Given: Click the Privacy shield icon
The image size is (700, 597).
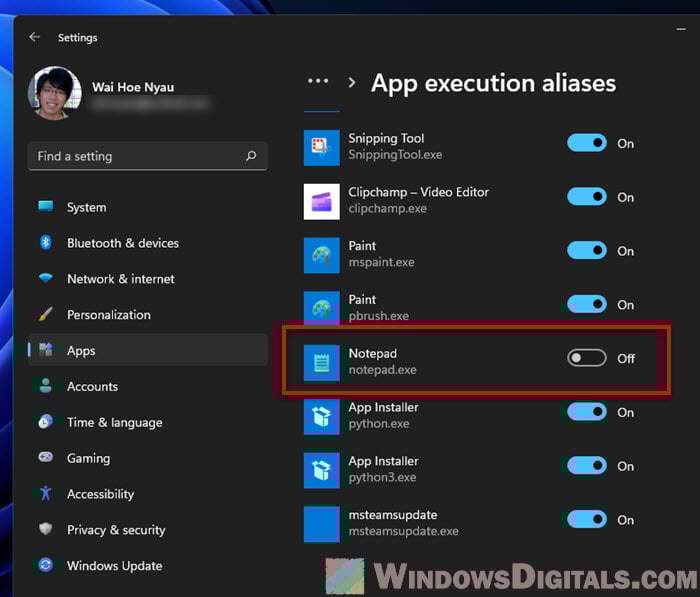Looking at the screenshot, I should [46, 529].
